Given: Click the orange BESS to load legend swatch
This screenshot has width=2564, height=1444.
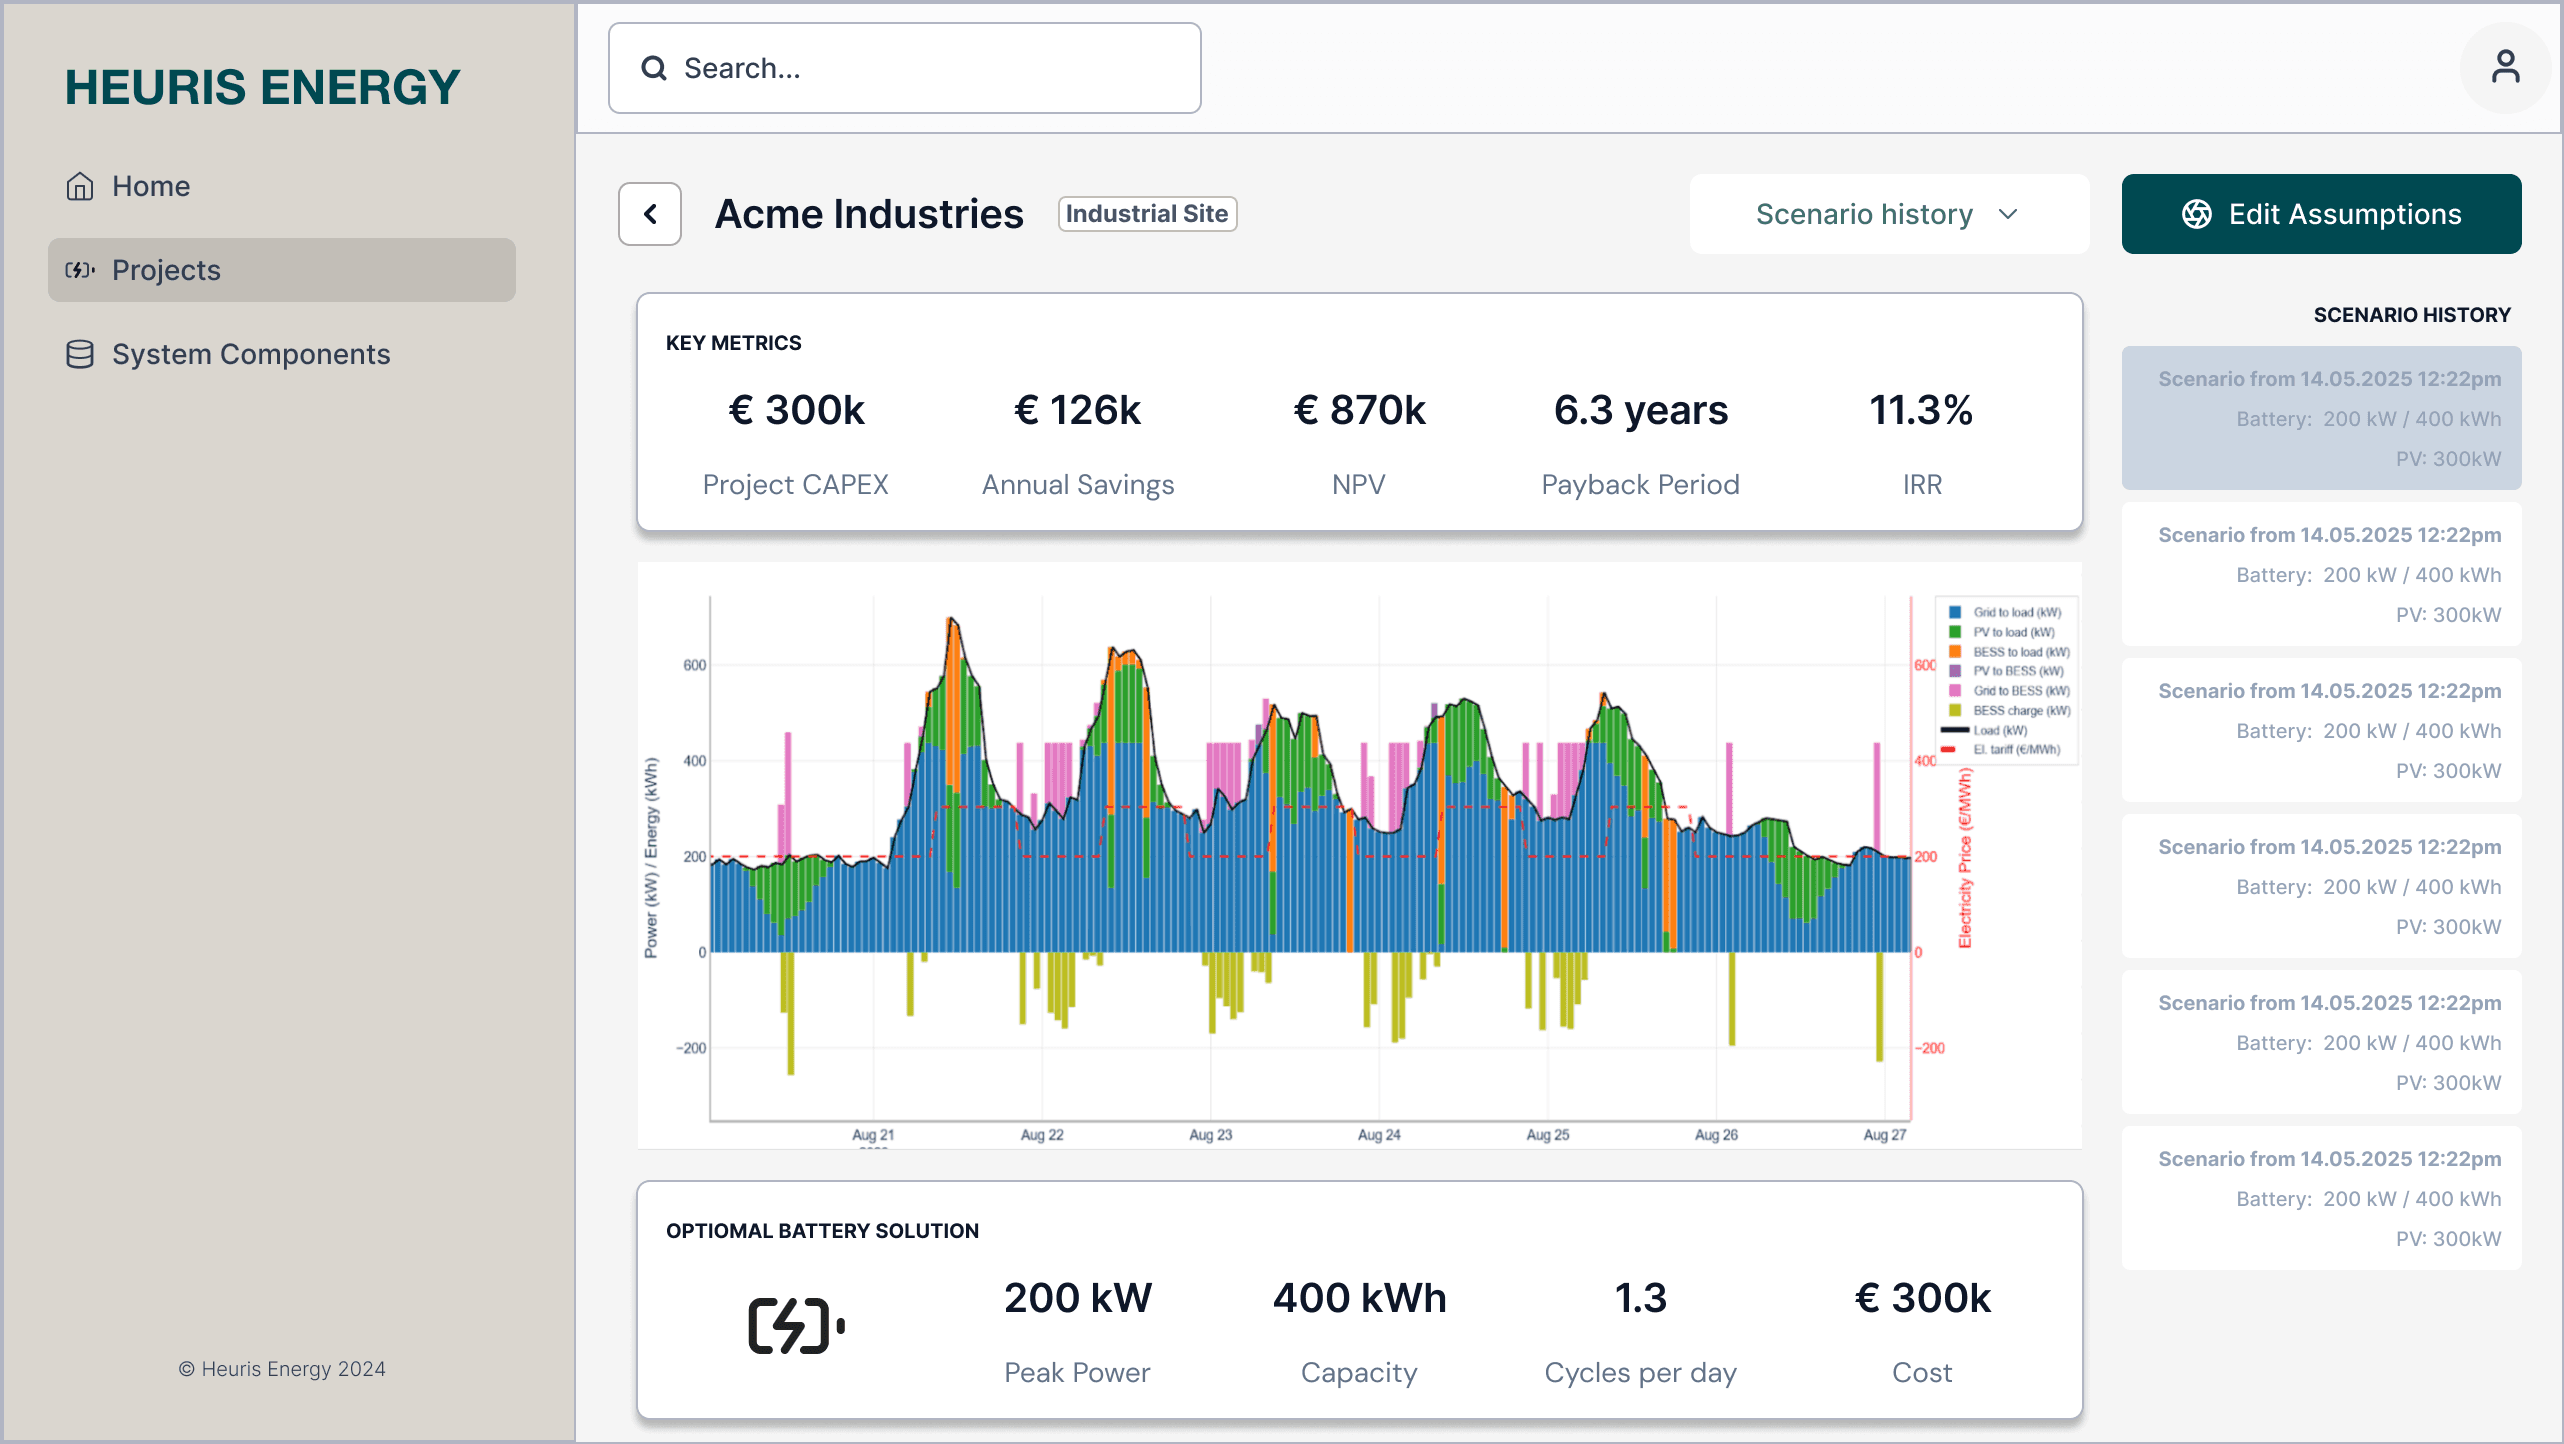Looking at the screenshot, I should point(1955,651).
